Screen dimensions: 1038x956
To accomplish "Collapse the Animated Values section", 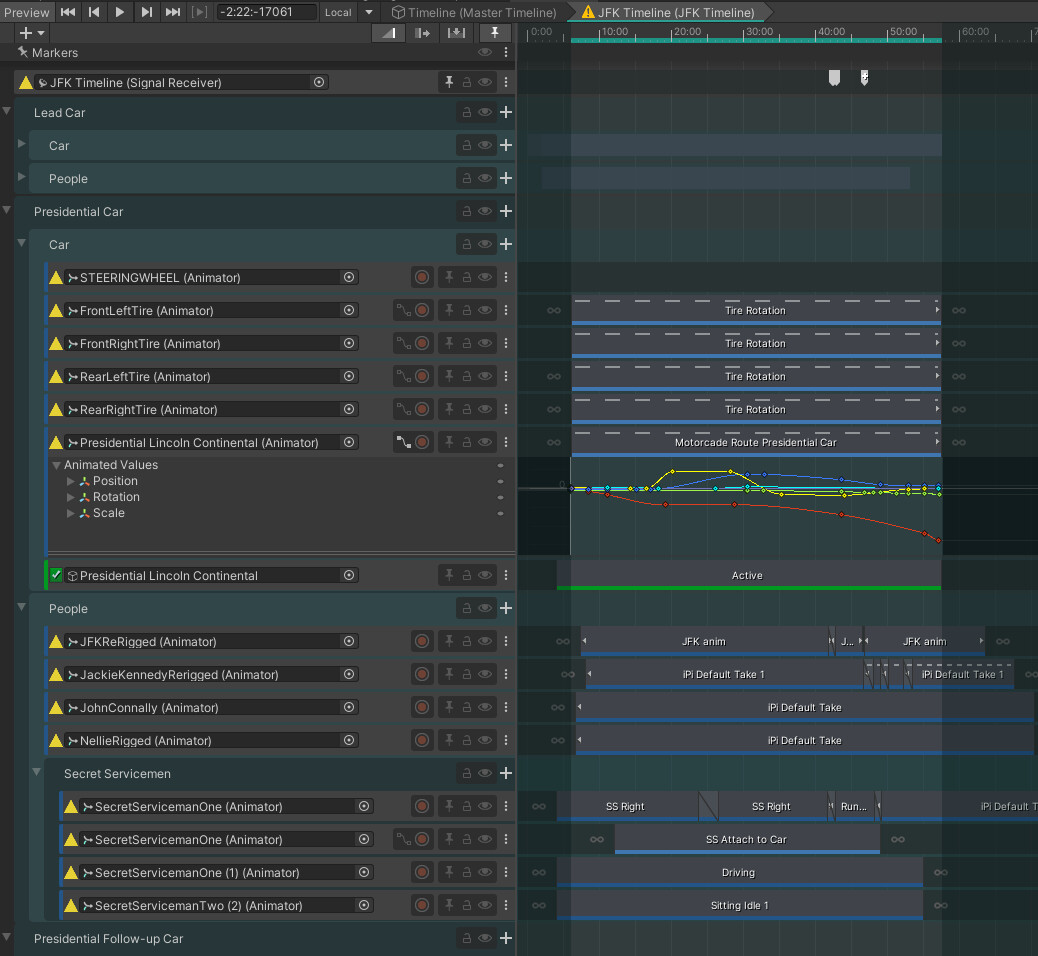I will click(56, 465).
